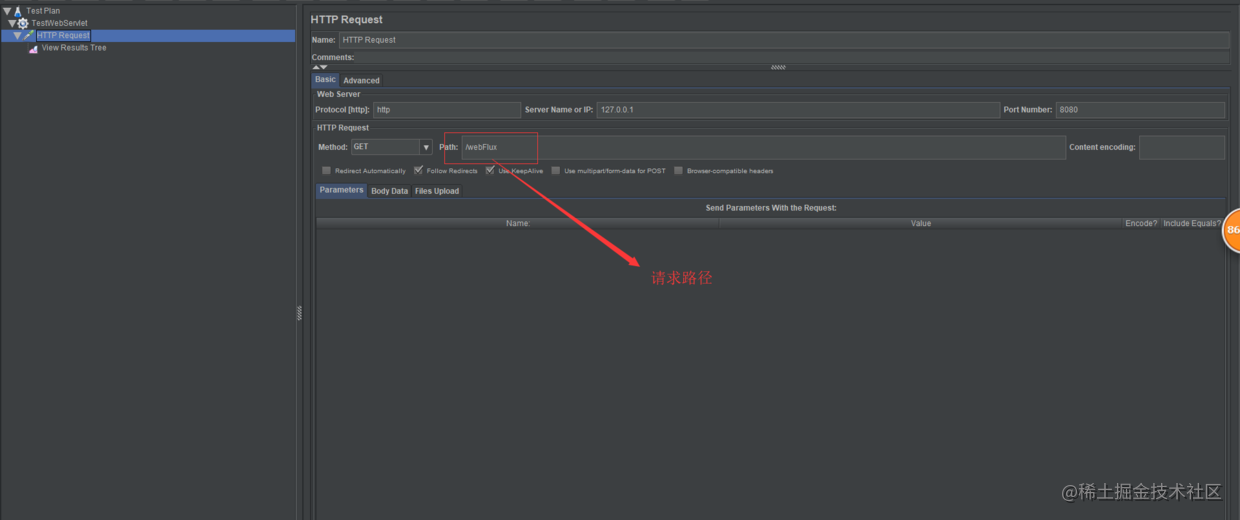Open the Files Upload tab
The height and width of the screenshot is (520, 1240).
437,191
